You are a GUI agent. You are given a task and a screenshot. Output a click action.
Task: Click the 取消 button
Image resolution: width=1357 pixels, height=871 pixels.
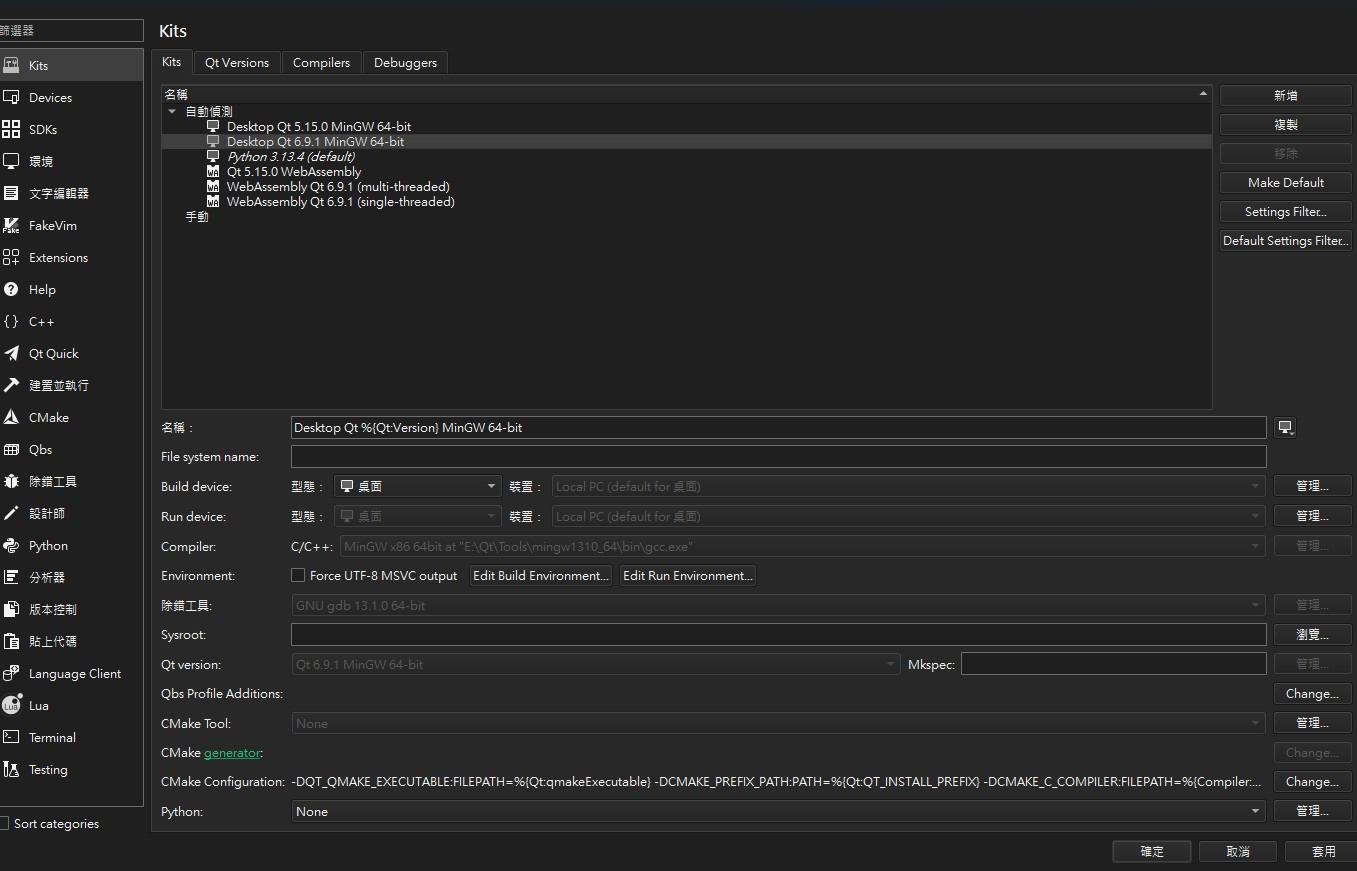pos(1238,851)
